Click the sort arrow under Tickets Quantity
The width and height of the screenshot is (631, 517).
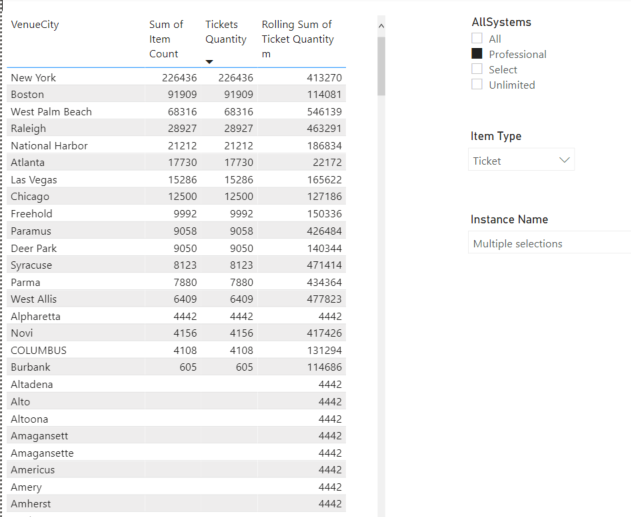click(209, 62)
